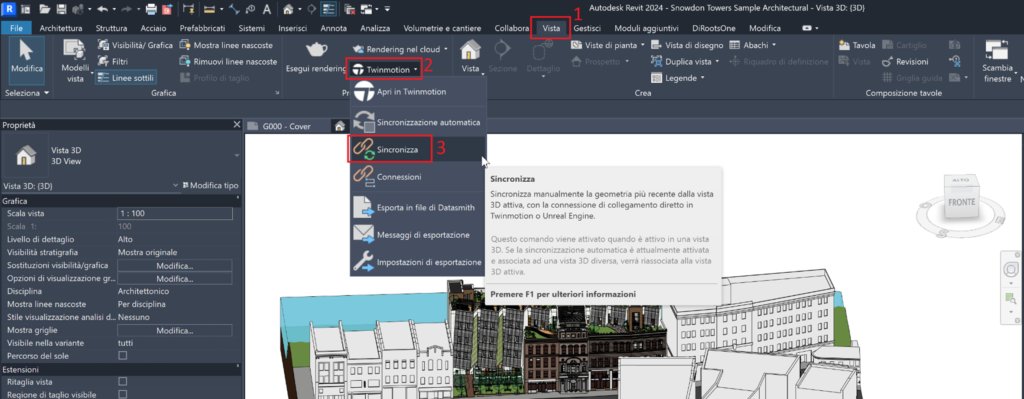This screenshot has height=399, width=1024.
Task: Click the Analizza ribbon tab
Action: tap(375, 28)
